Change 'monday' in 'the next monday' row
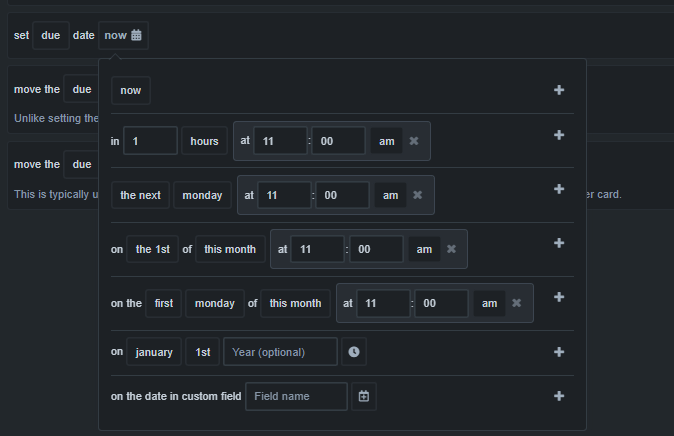Screen dimensions: 674x436 point(202,195)
